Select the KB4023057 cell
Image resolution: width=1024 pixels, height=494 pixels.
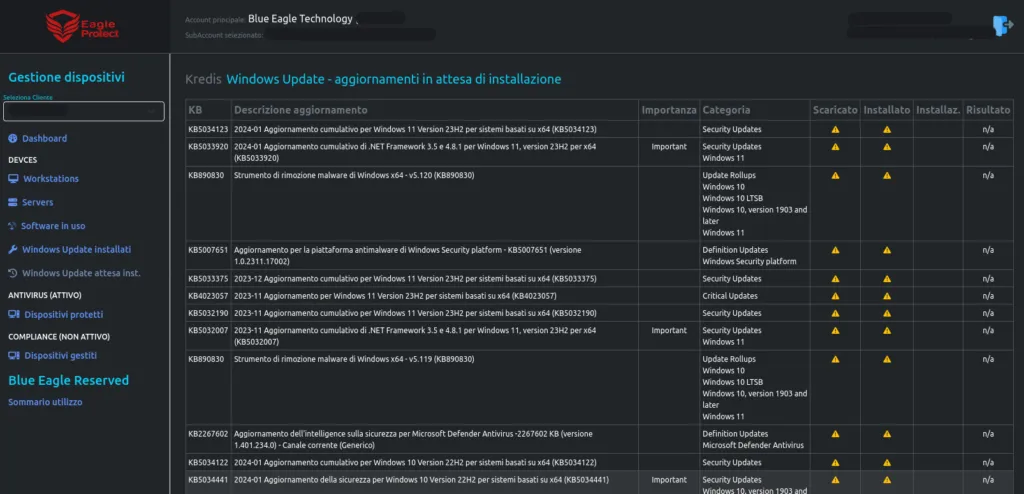point(208,296)
